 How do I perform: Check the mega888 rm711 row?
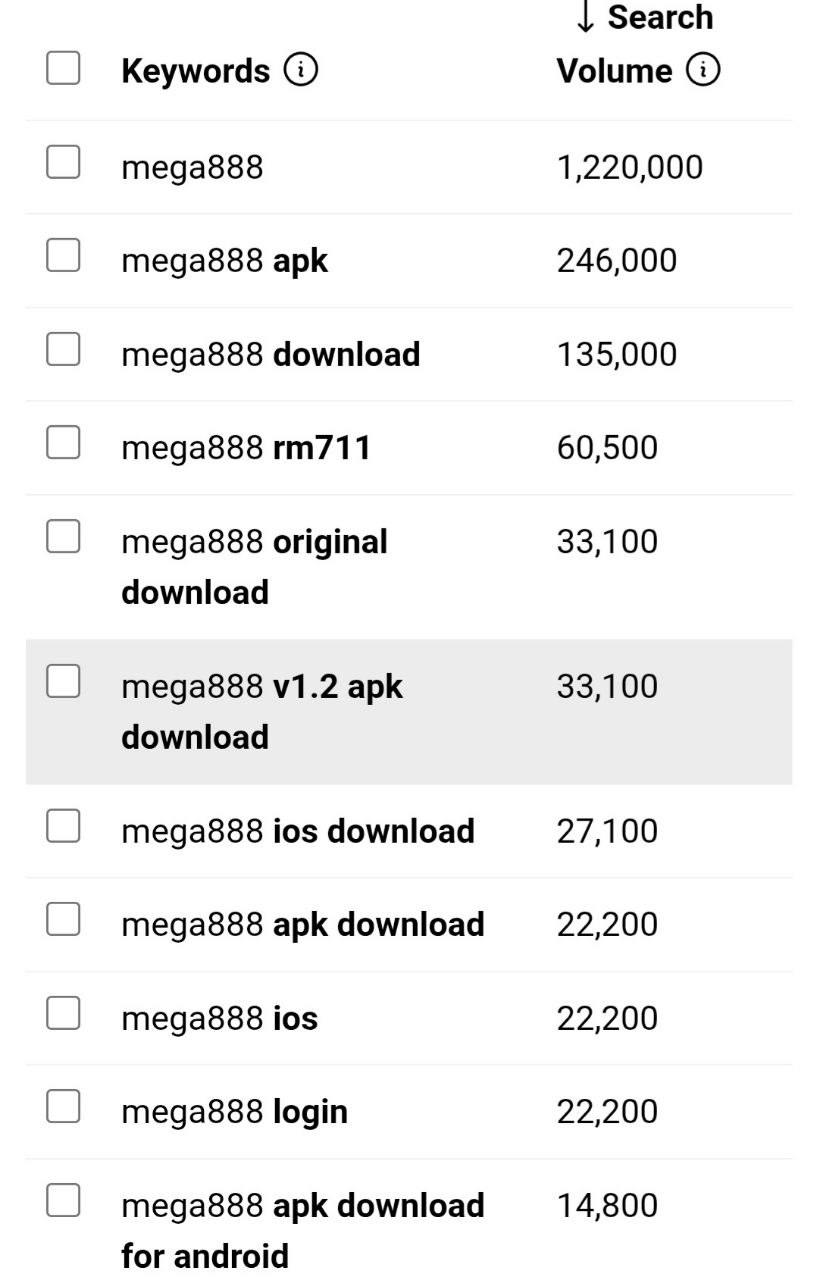pos(63,444)
